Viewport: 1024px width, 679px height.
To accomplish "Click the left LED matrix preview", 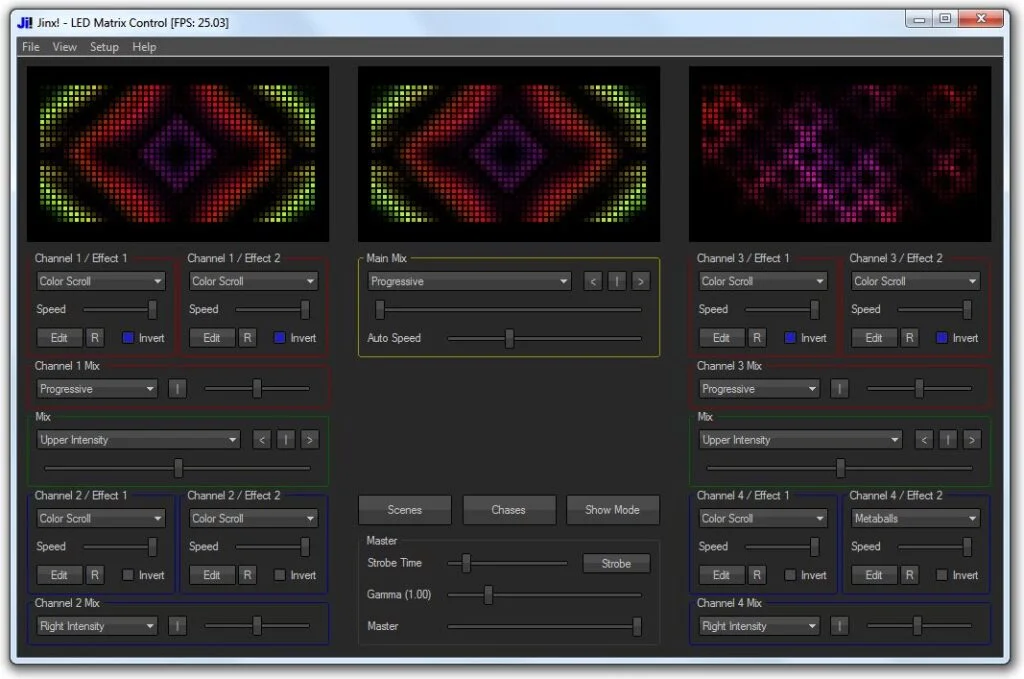I will pos(178,154).
